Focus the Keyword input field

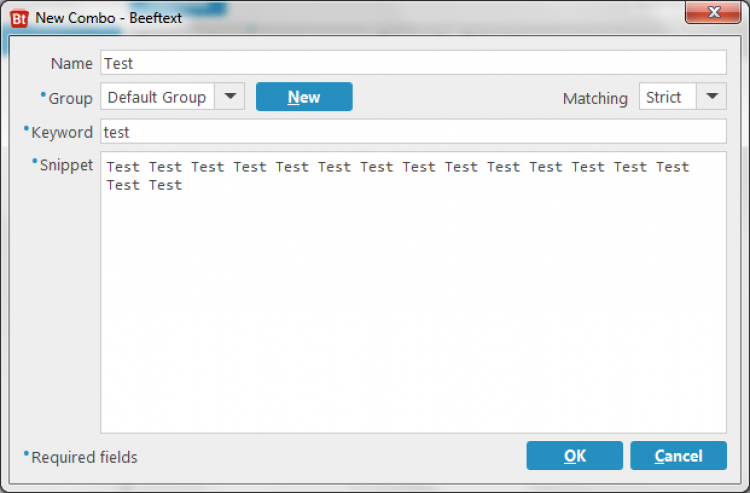click(x=413, y=131)
